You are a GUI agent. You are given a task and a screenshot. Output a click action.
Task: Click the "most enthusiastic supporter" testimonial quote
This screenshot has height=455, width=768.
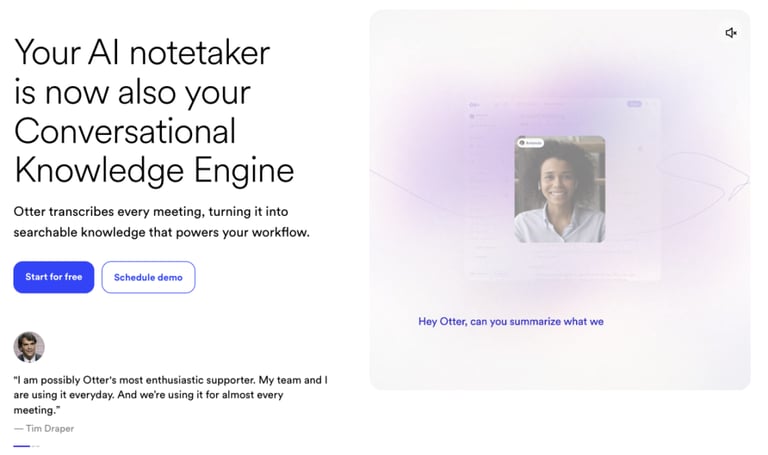point(170,395)
